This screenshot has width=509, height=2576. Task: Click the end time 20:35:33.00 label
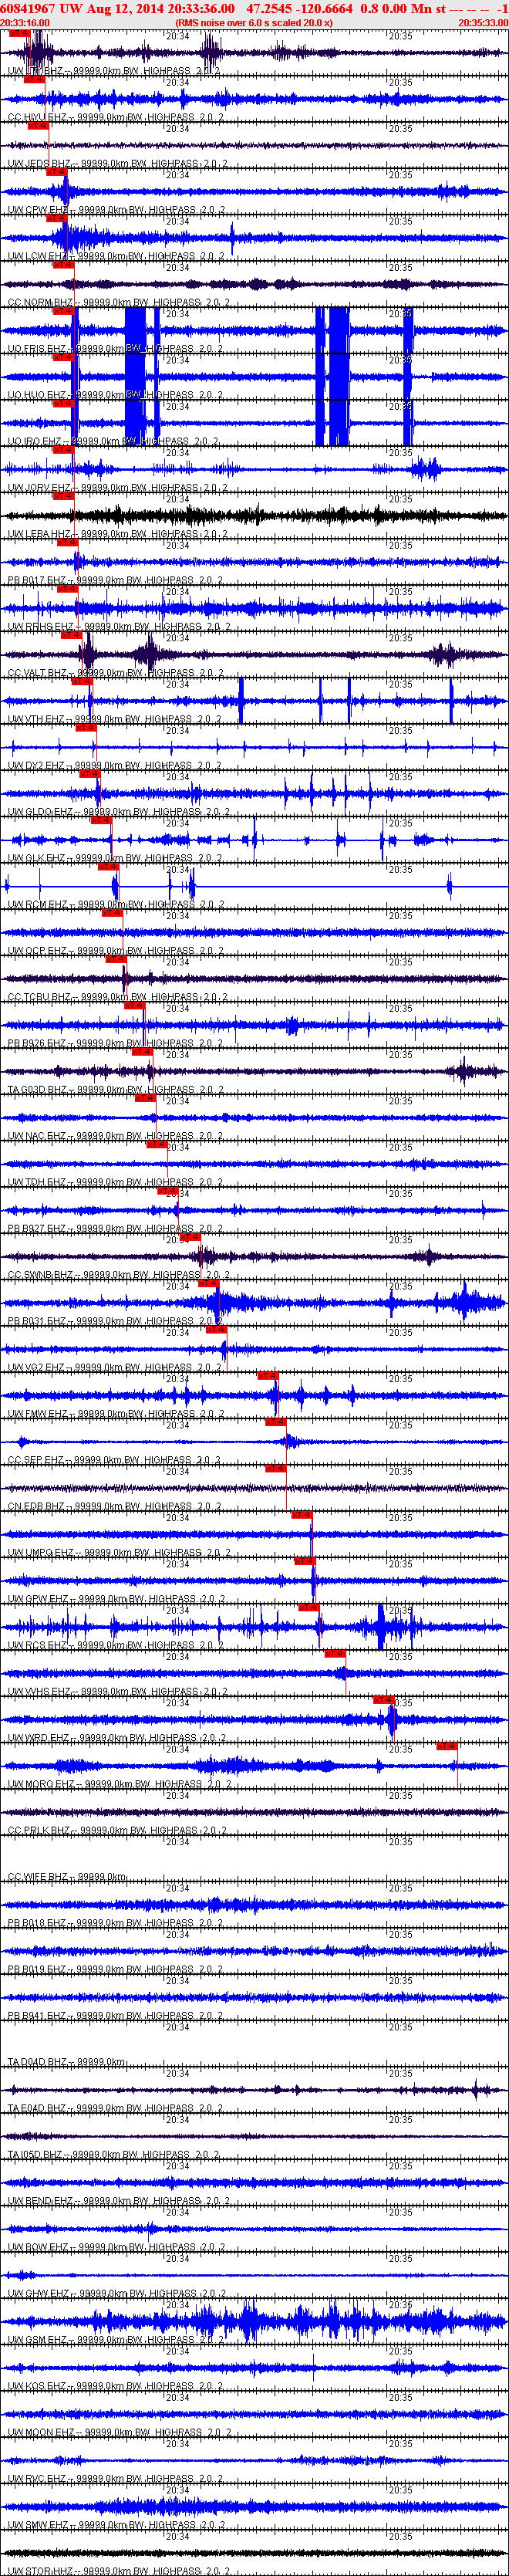tap(483, 22)
